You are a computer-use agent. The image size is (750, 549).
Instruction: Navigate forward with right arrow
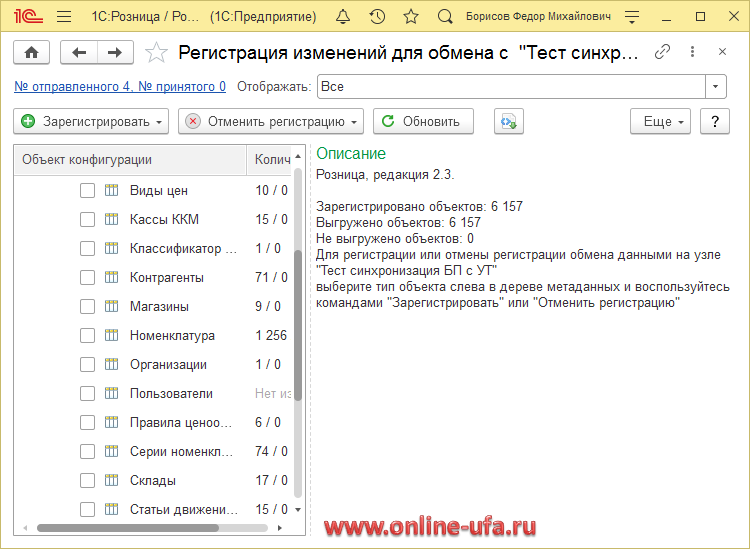tap(115, 52)
